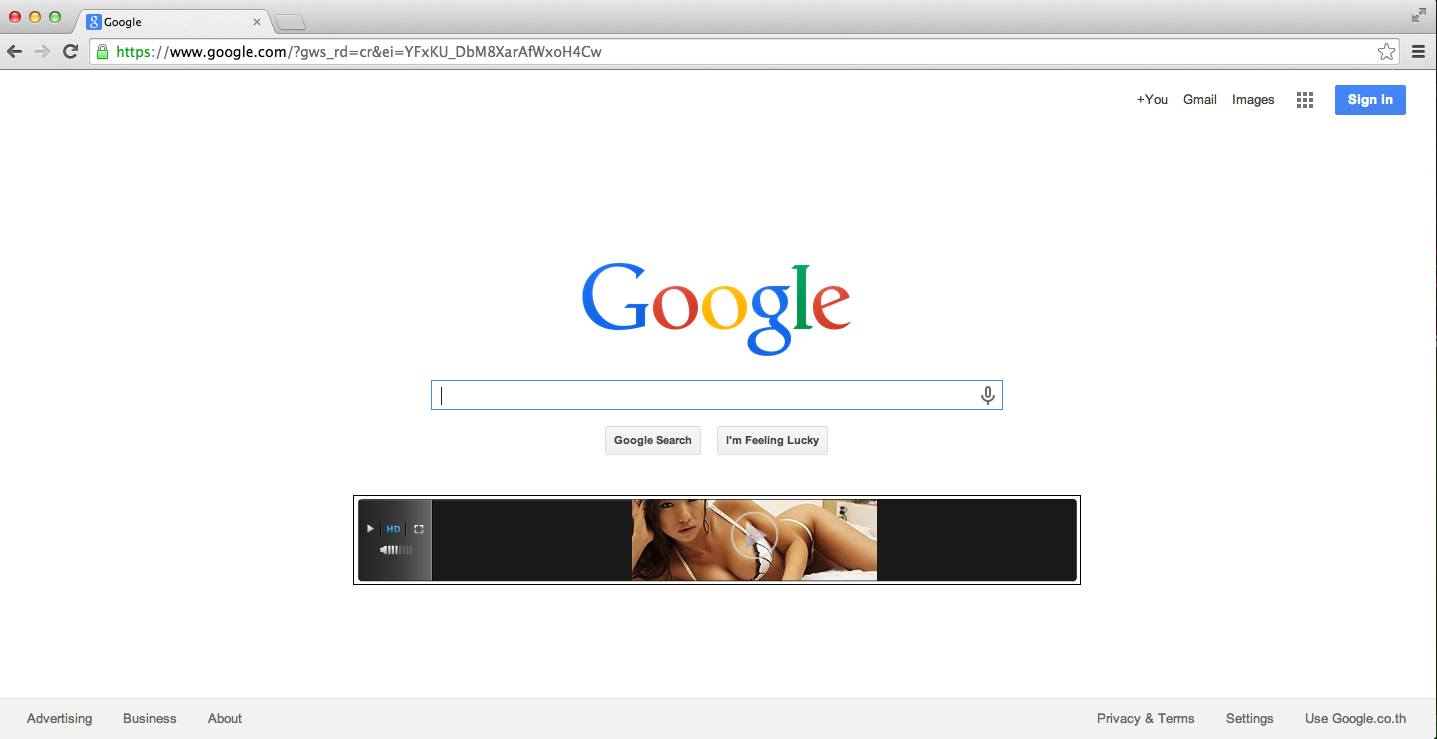Expand the video player to fullscreen
The height and width of the screenshot is (739, 1437).
[419, 529]
